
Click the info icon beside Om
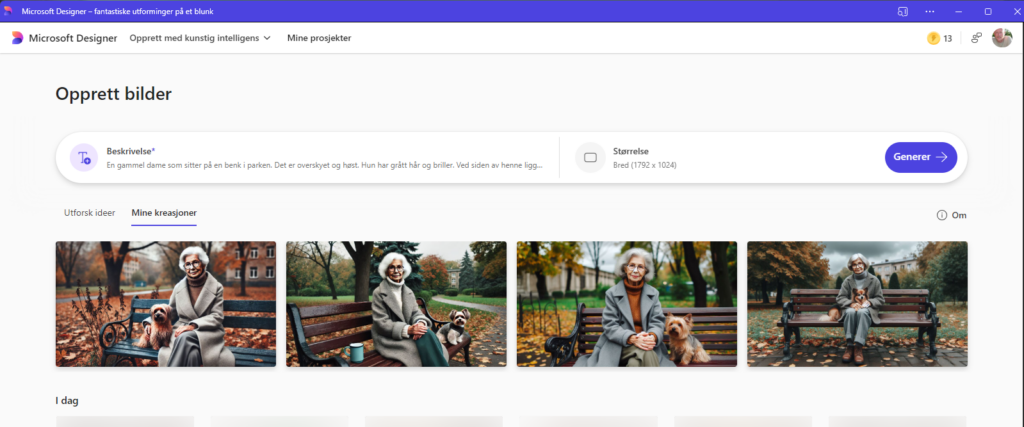click(941, 215)
